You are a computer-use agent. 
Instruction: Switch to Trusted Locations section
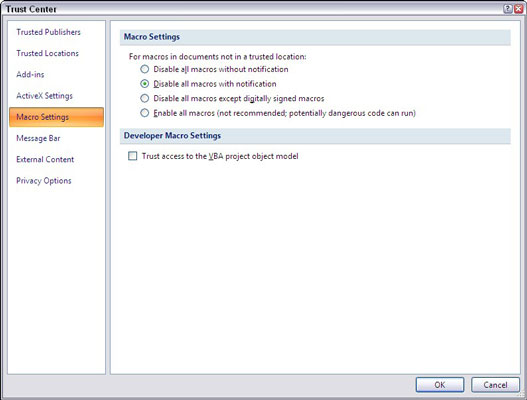coord(47,53)
